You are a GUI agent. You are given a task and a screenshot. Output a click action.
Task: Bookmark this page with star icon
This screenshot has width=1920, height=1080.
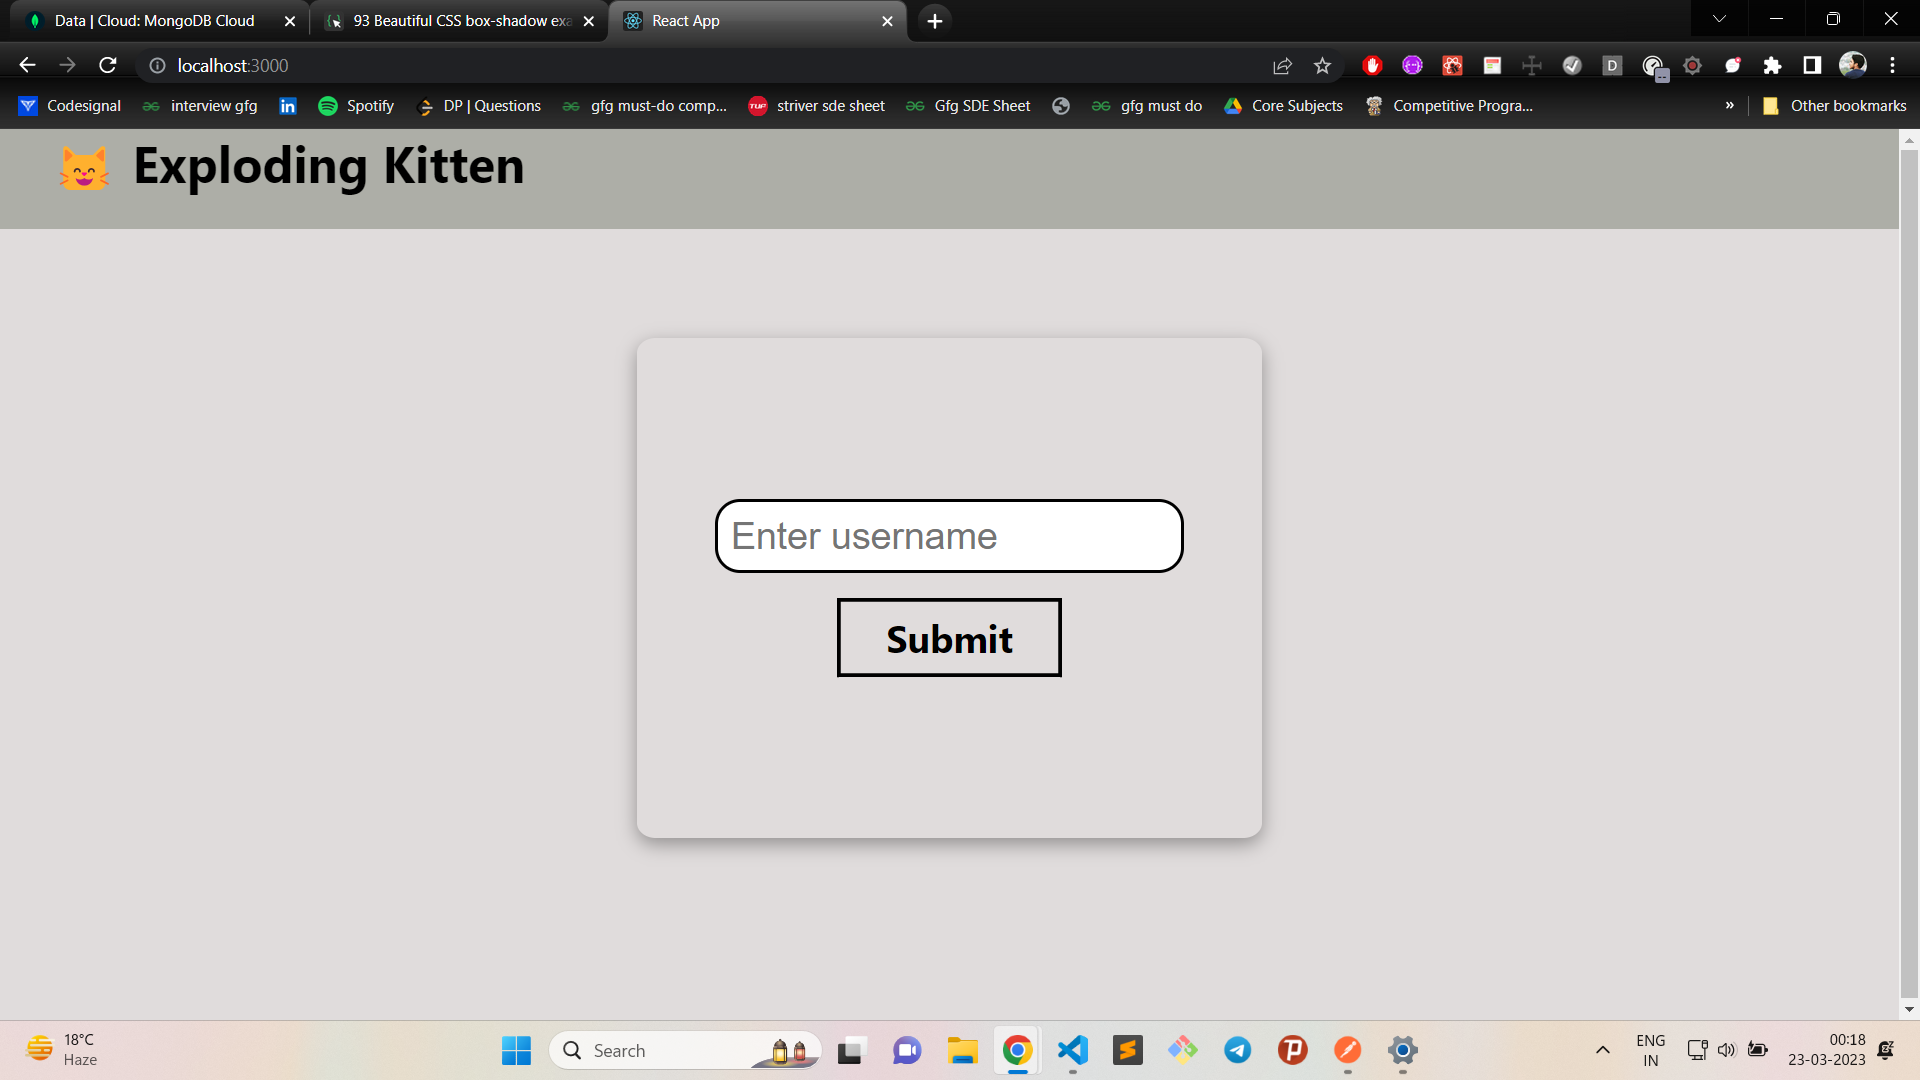point(1322,65)
